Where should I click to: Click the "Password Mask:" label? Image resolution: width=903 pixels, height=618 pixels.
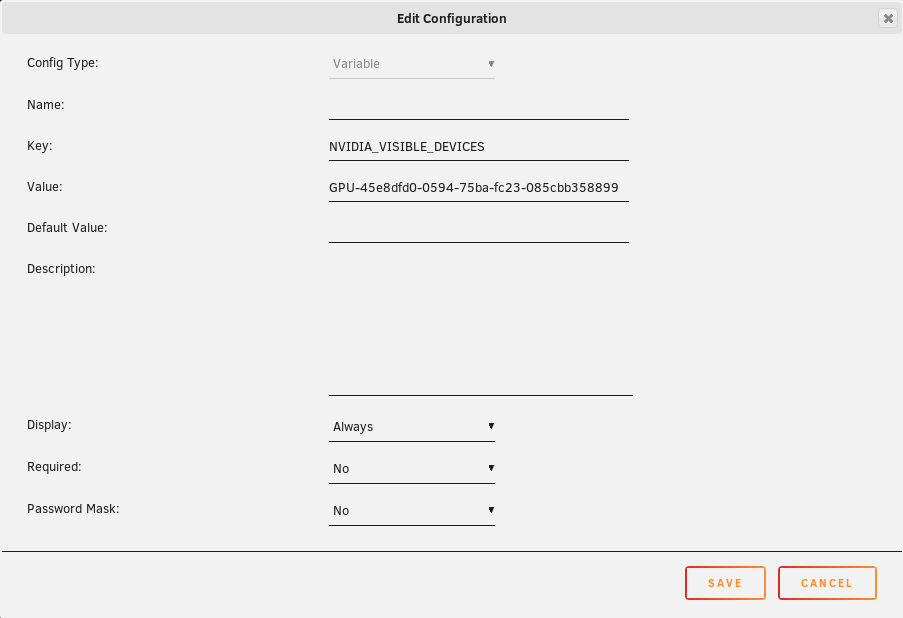point(73,509)
